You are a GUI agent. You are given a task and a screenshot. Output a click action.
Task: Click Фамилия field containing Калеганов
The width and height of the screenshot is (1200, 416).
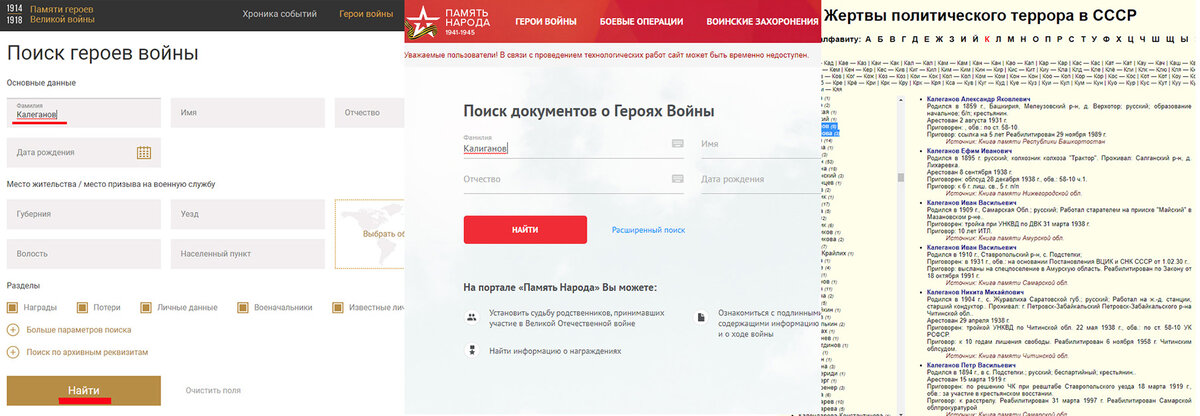[83, 111]
